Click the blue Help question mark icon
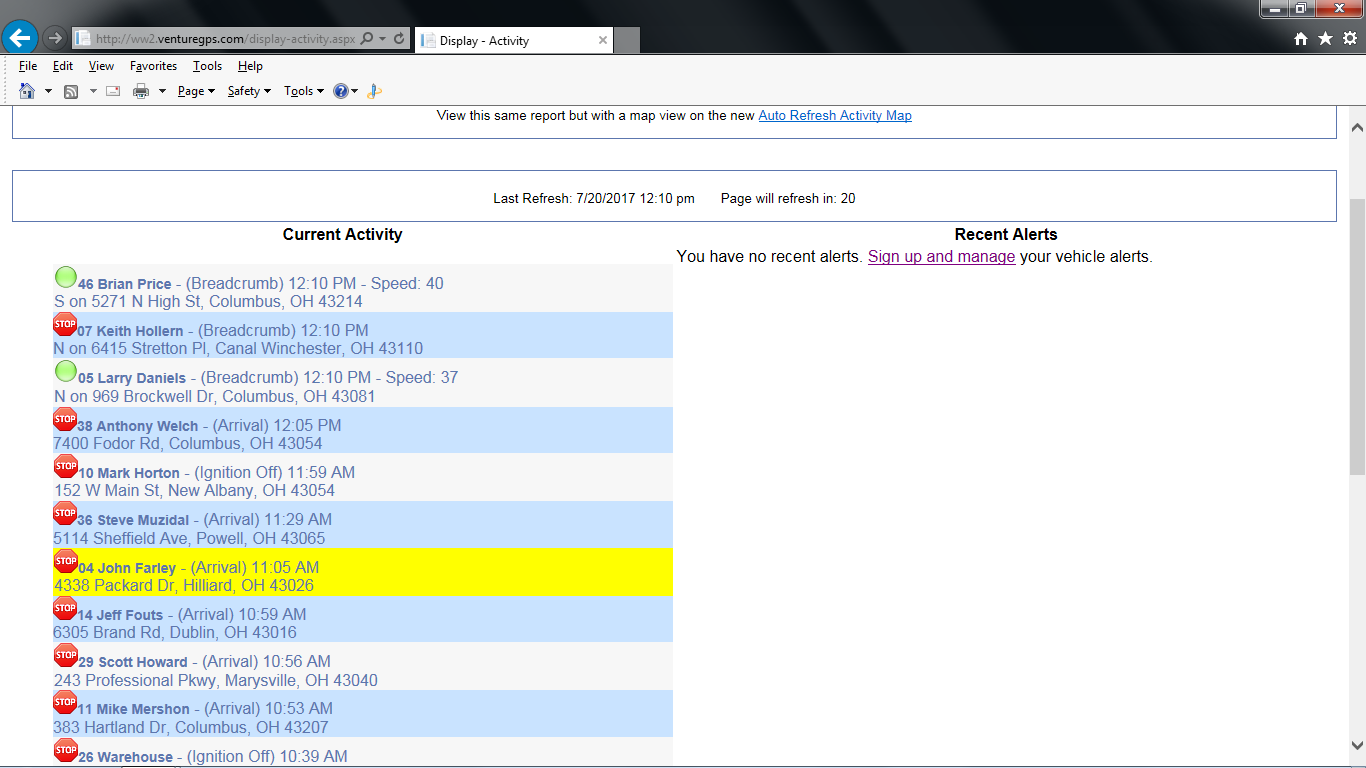 (341, 91)
